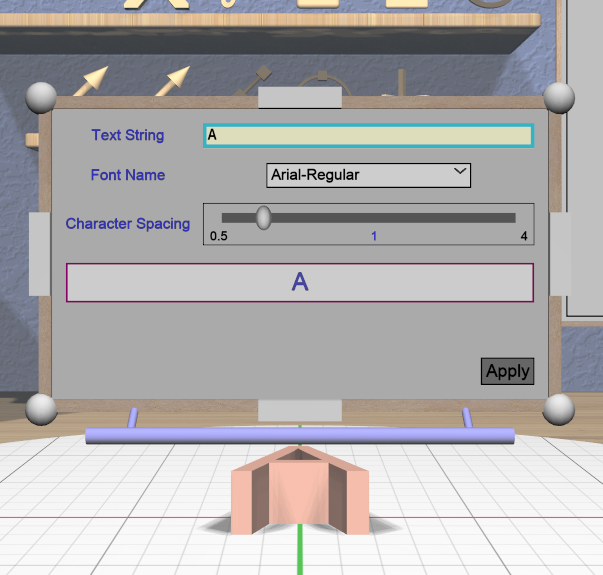Click the blue horizontal bar below the panel
Image resolution: width=603 pixels, height=575 pixels.
tap(300, 435)
